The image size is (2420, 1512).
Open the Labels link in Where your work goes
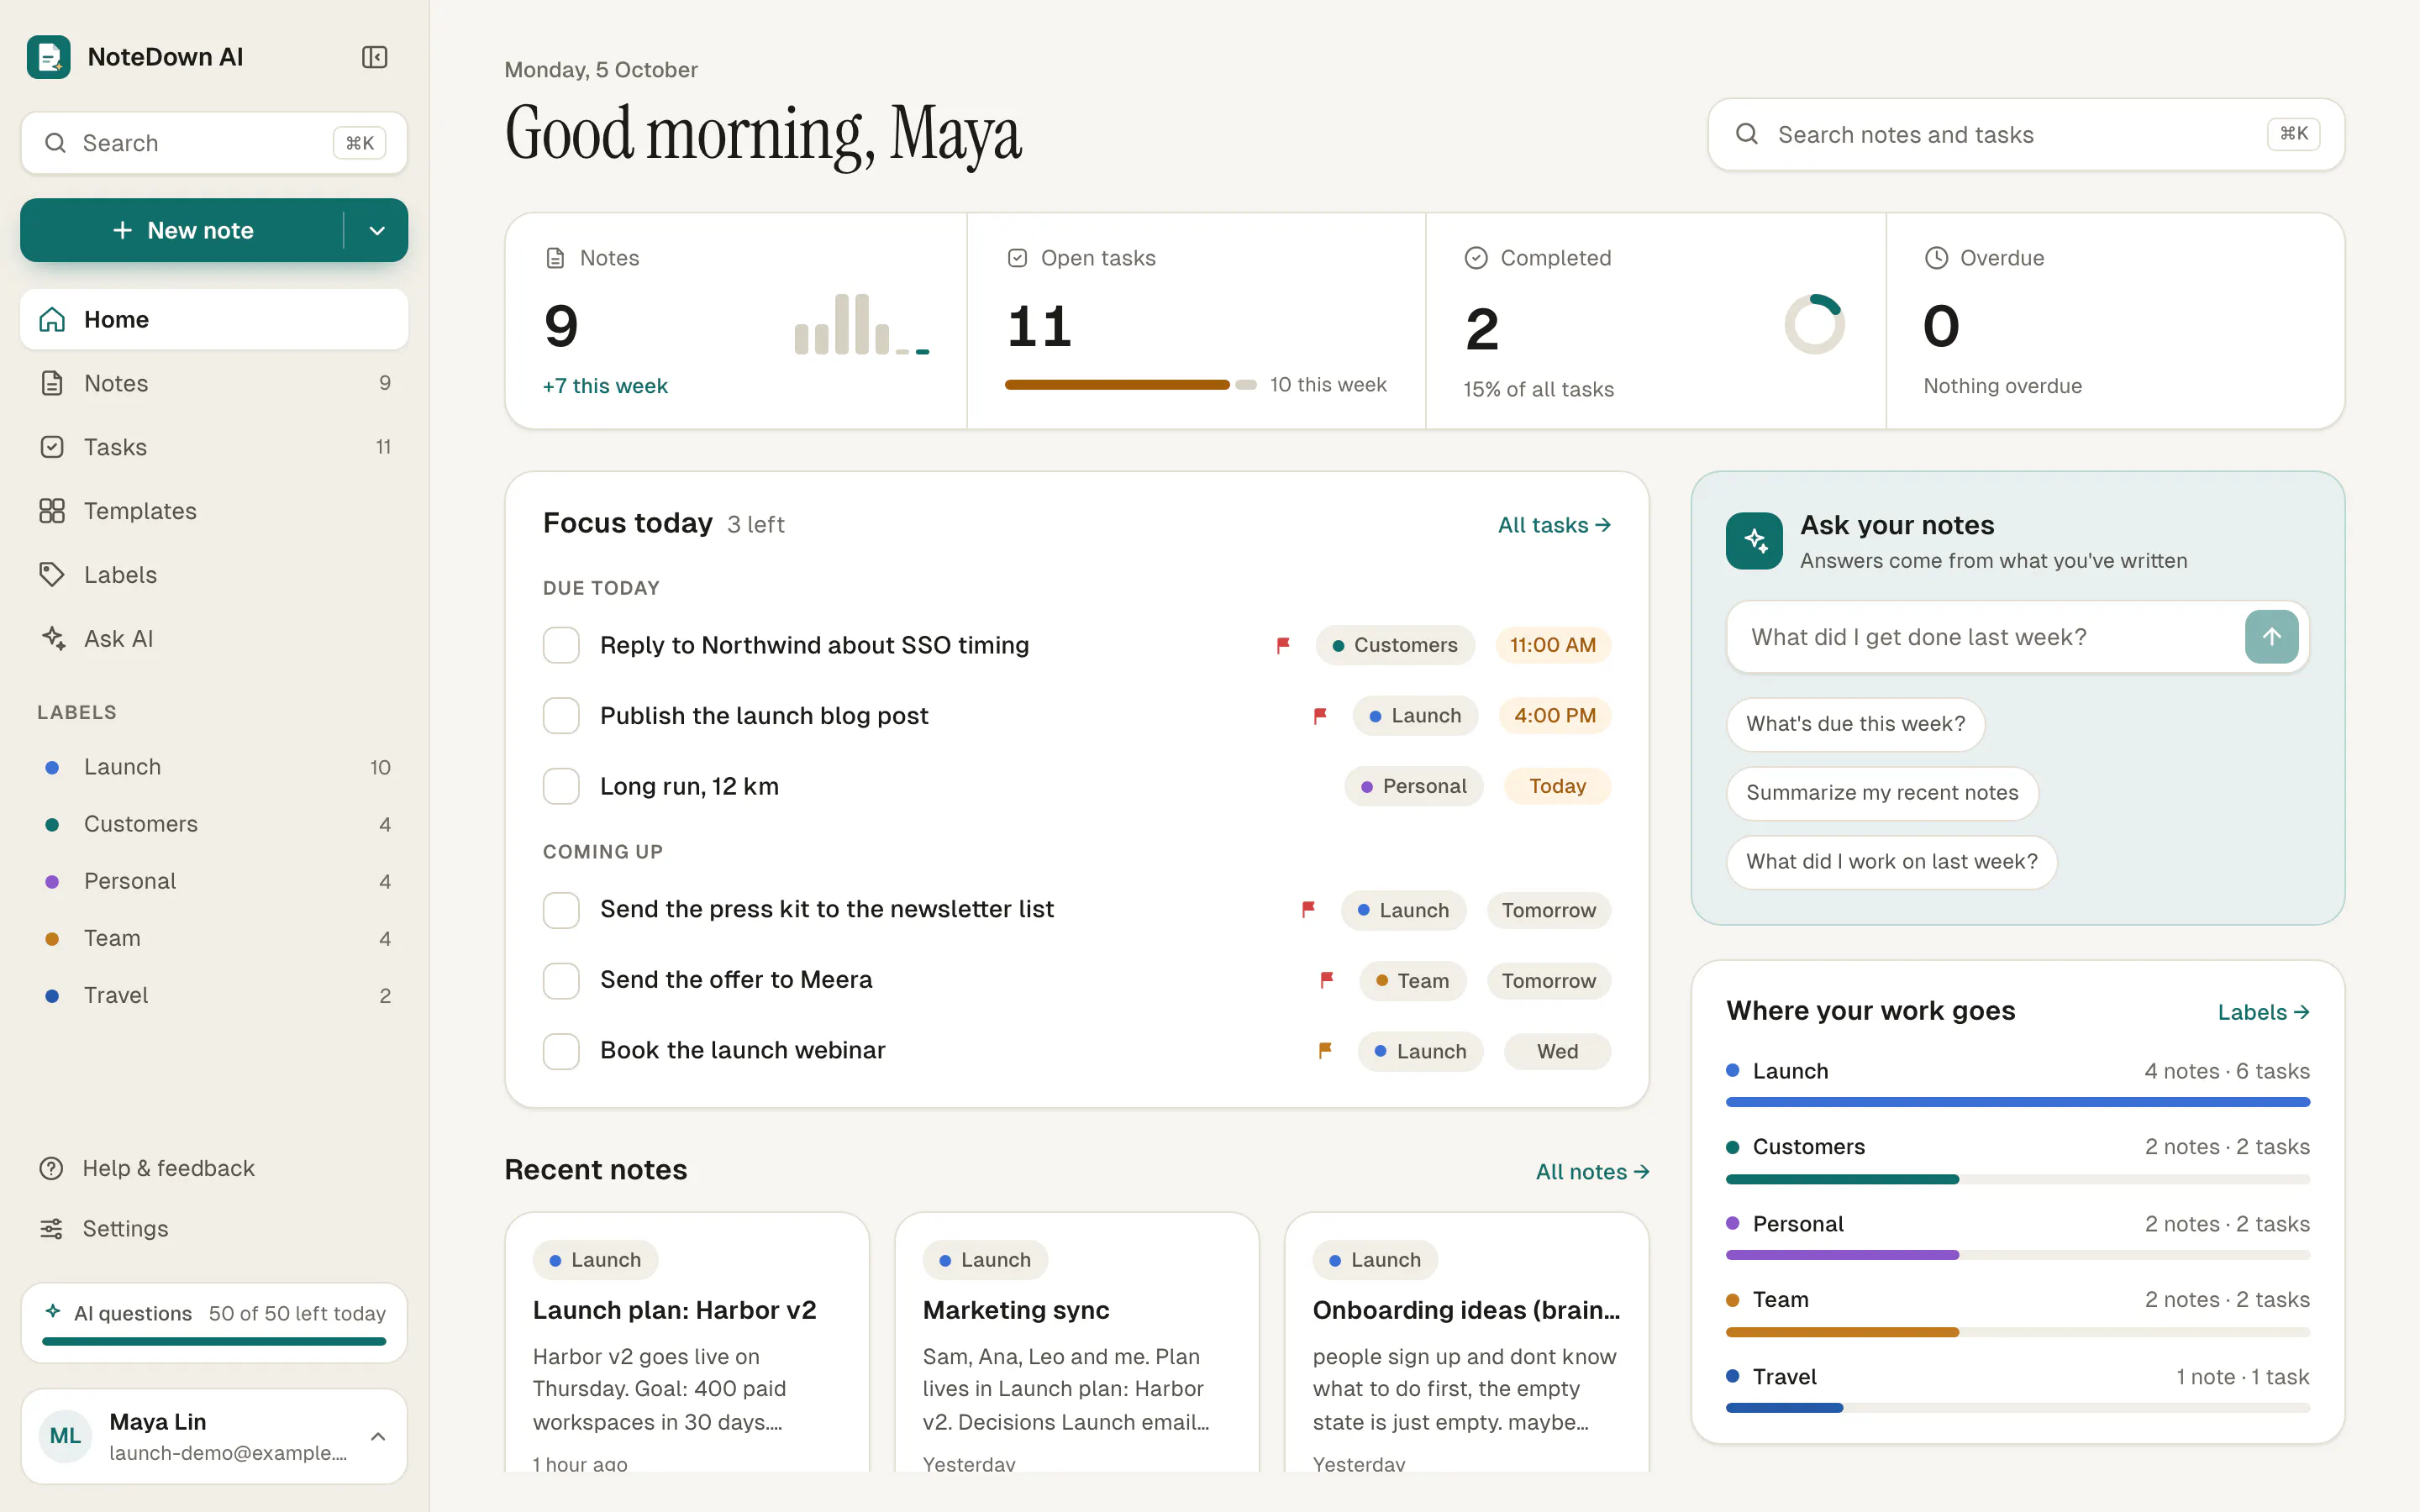click(x=2263, y=1012)
